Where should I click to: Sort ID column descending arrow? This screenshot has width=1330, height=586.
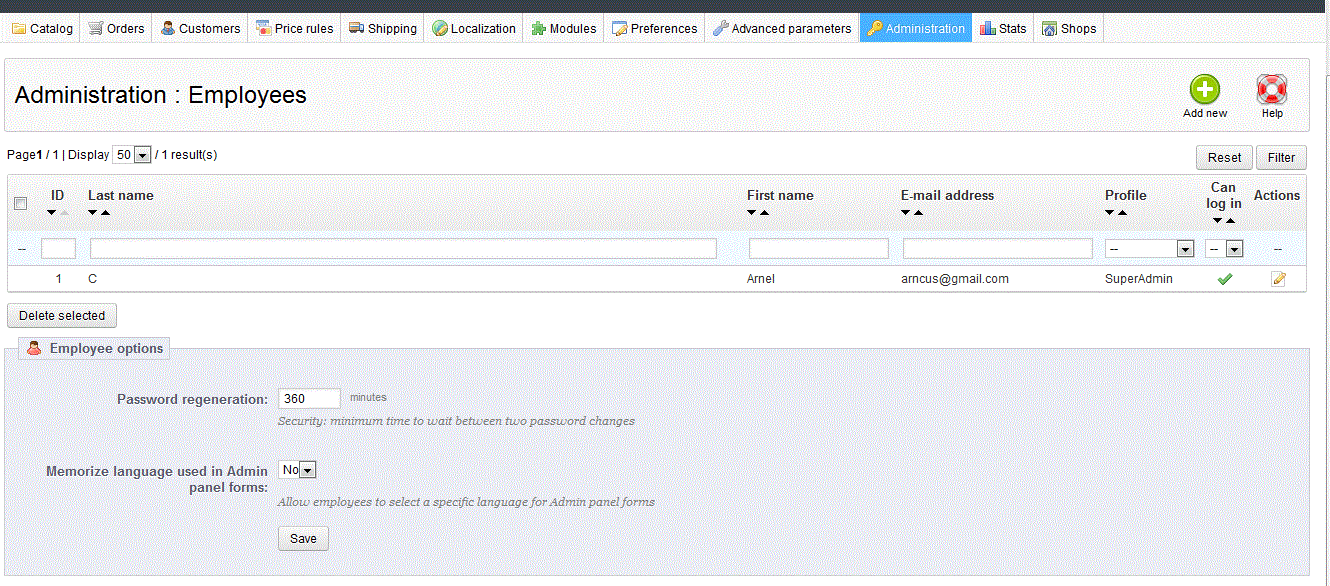52,213
